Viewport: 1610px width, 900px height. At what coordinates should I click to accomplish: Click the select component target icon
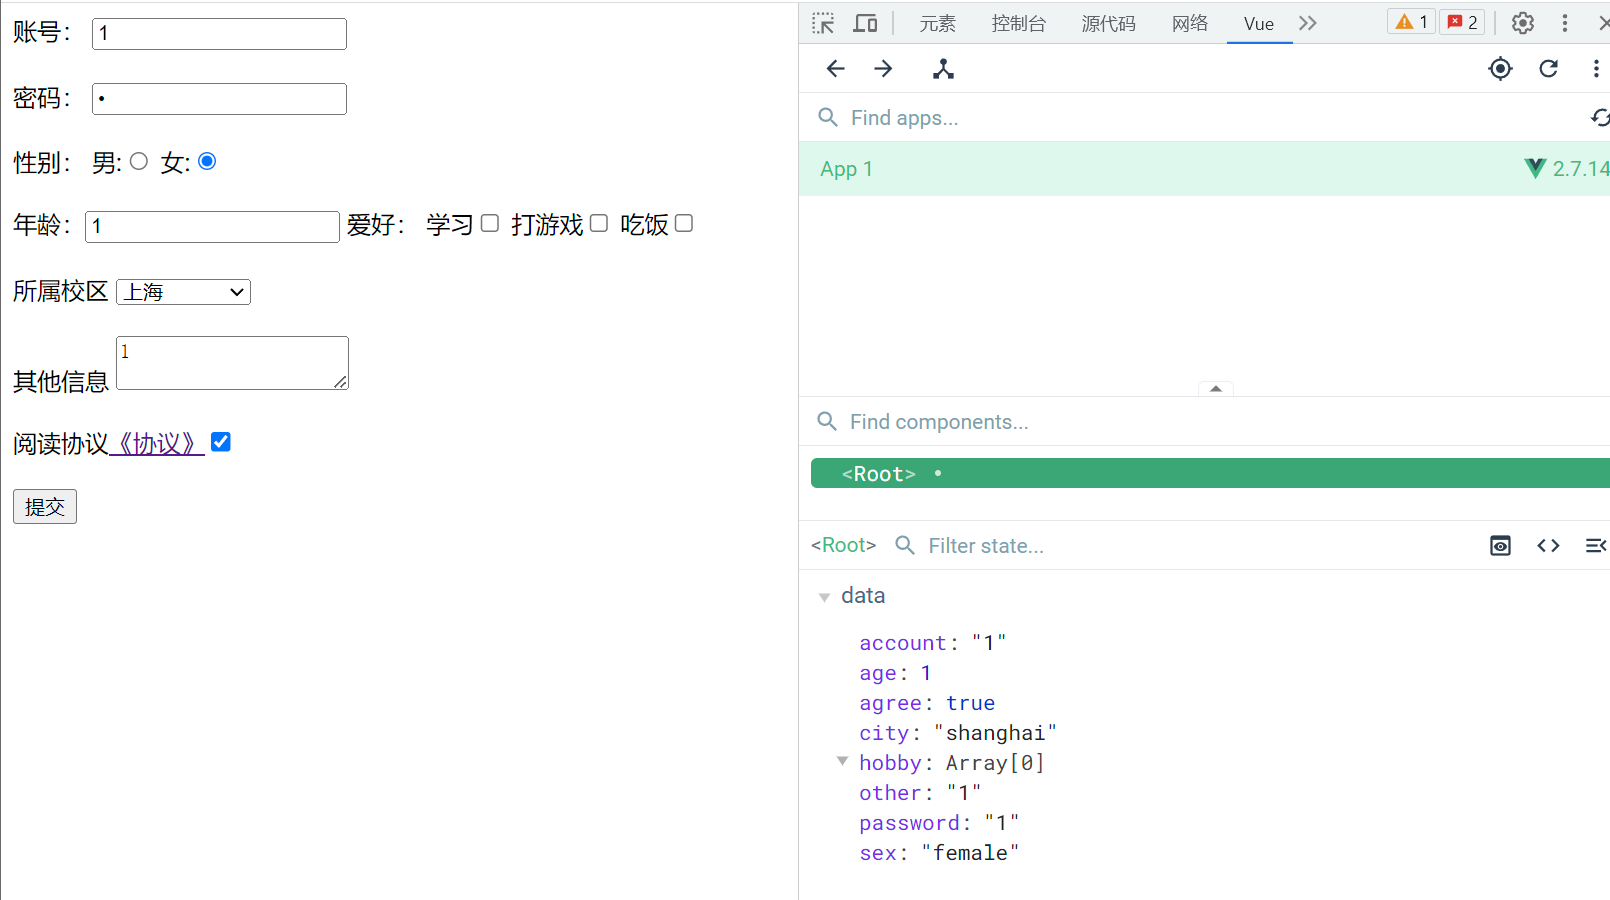(x=1500, y=68)
